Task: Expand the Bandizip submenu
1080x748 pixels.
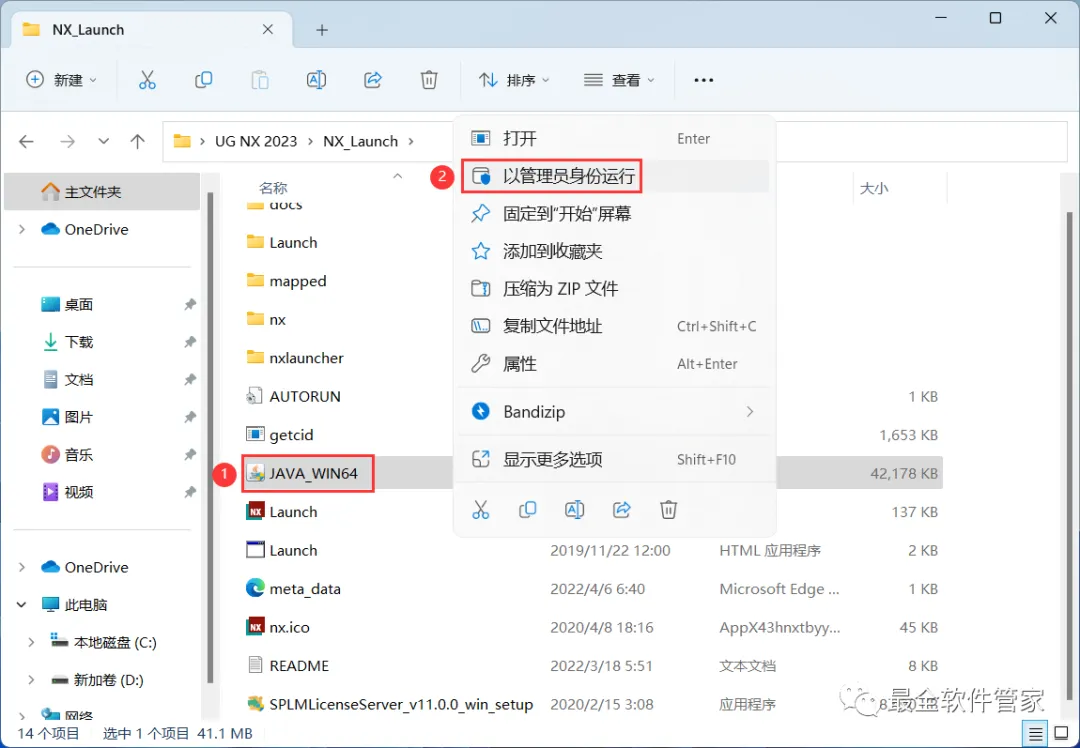Action: [x=749, y=412]
